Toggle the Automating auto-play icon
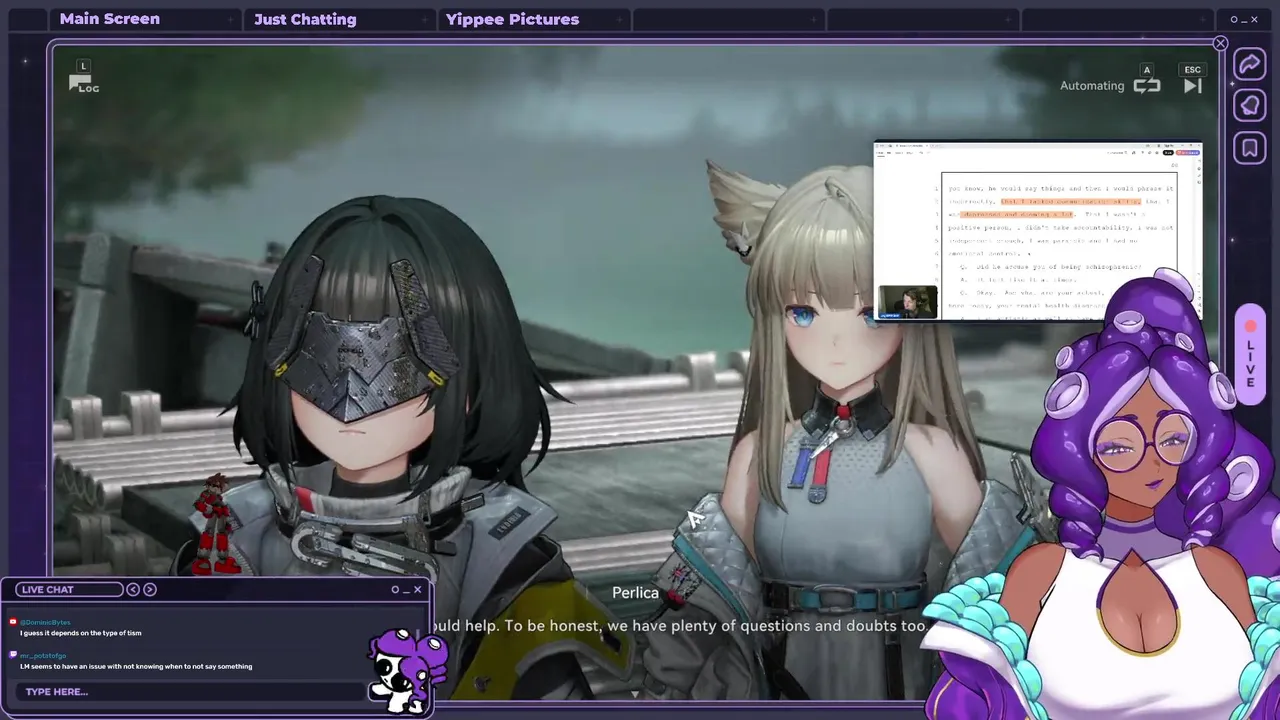 pyautogui.click(x=1147, y=86)
